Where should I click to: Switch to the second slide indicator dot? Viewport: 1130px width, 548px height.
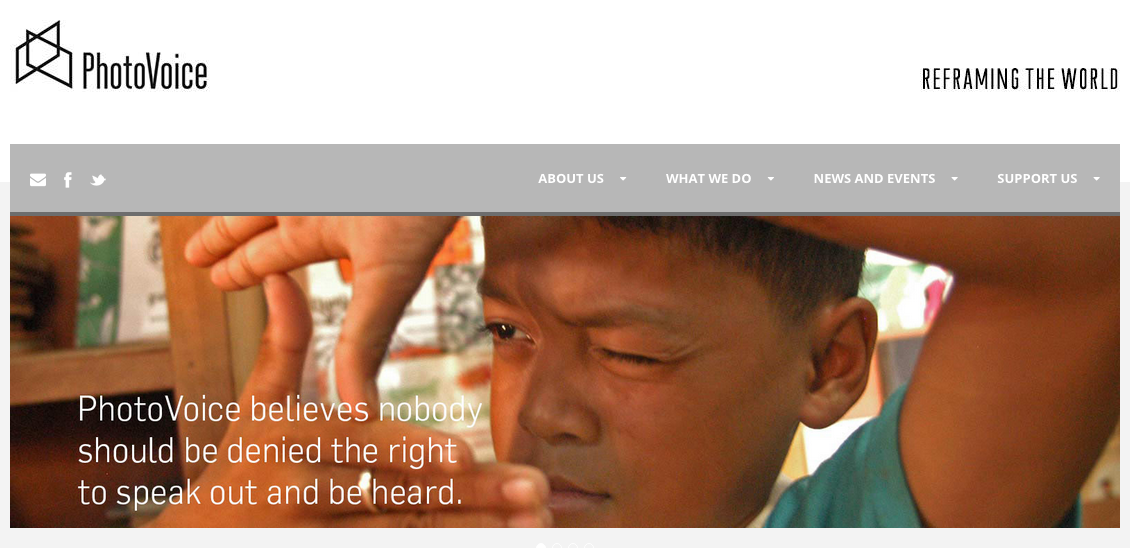click(557, 546)
